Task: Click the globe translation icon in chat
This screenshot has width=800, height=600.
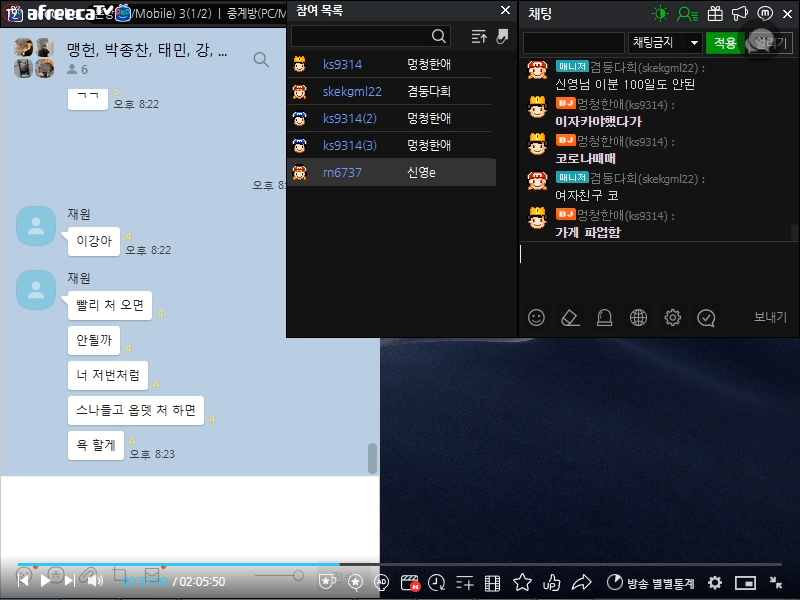Action: (638, 318)
